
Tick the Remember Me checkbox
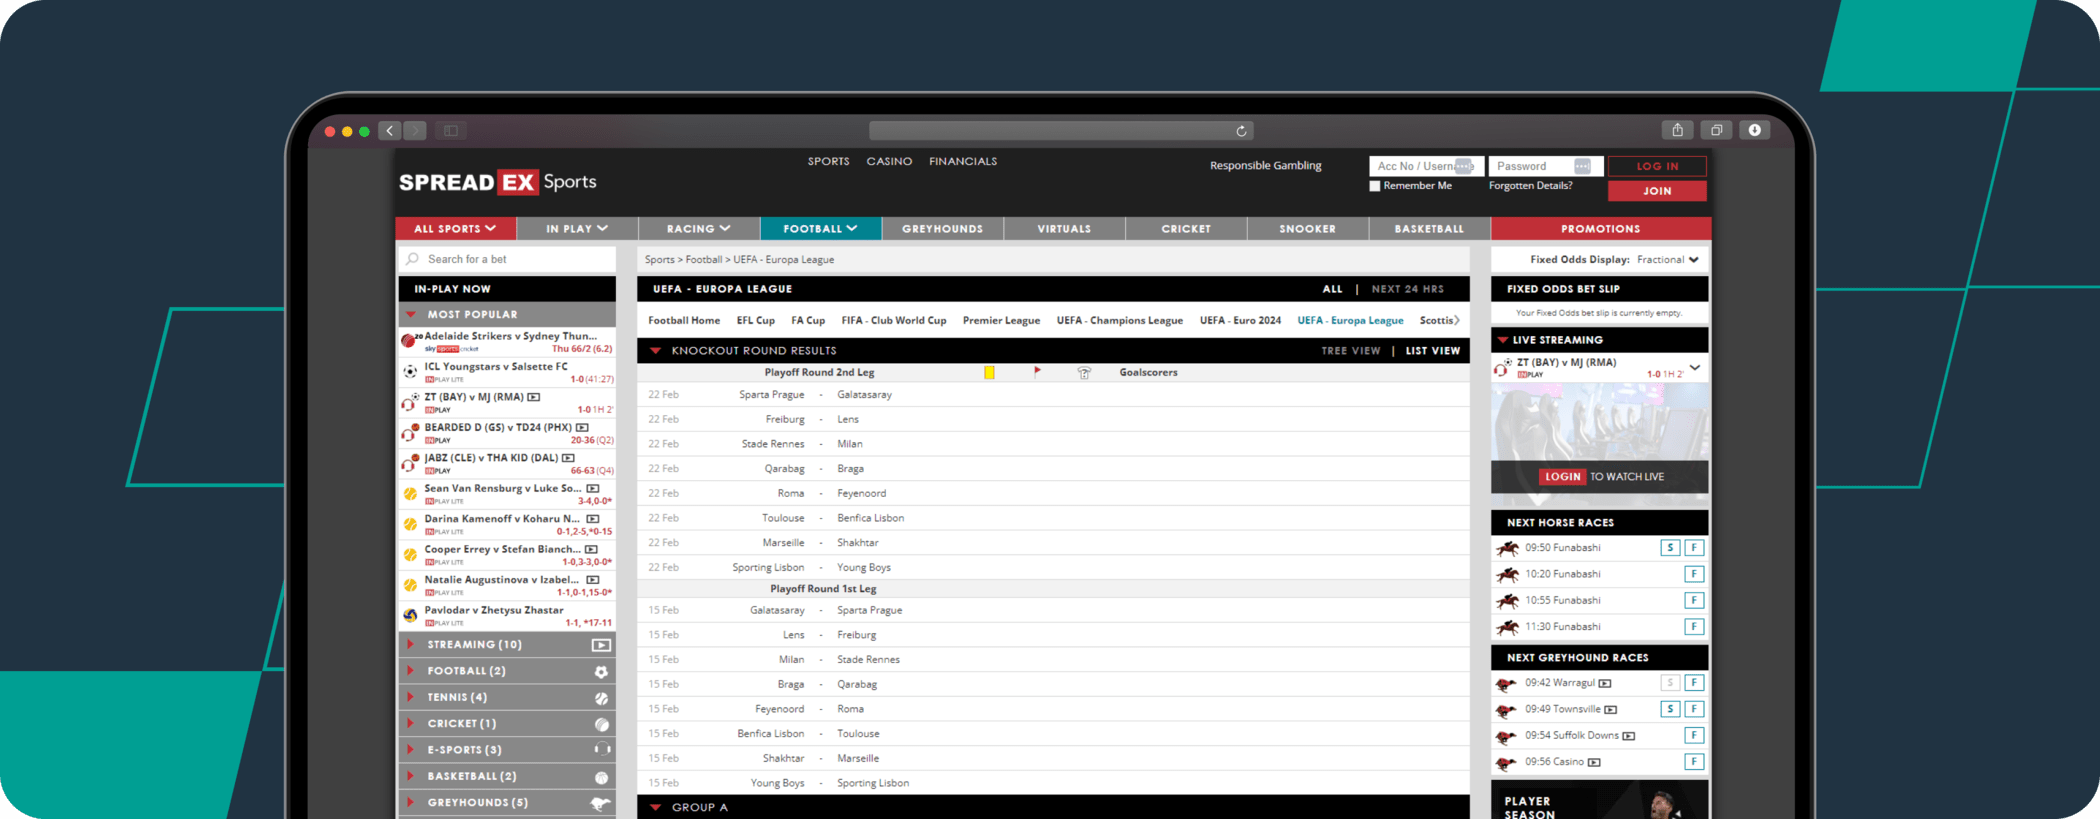(1375, 186)
